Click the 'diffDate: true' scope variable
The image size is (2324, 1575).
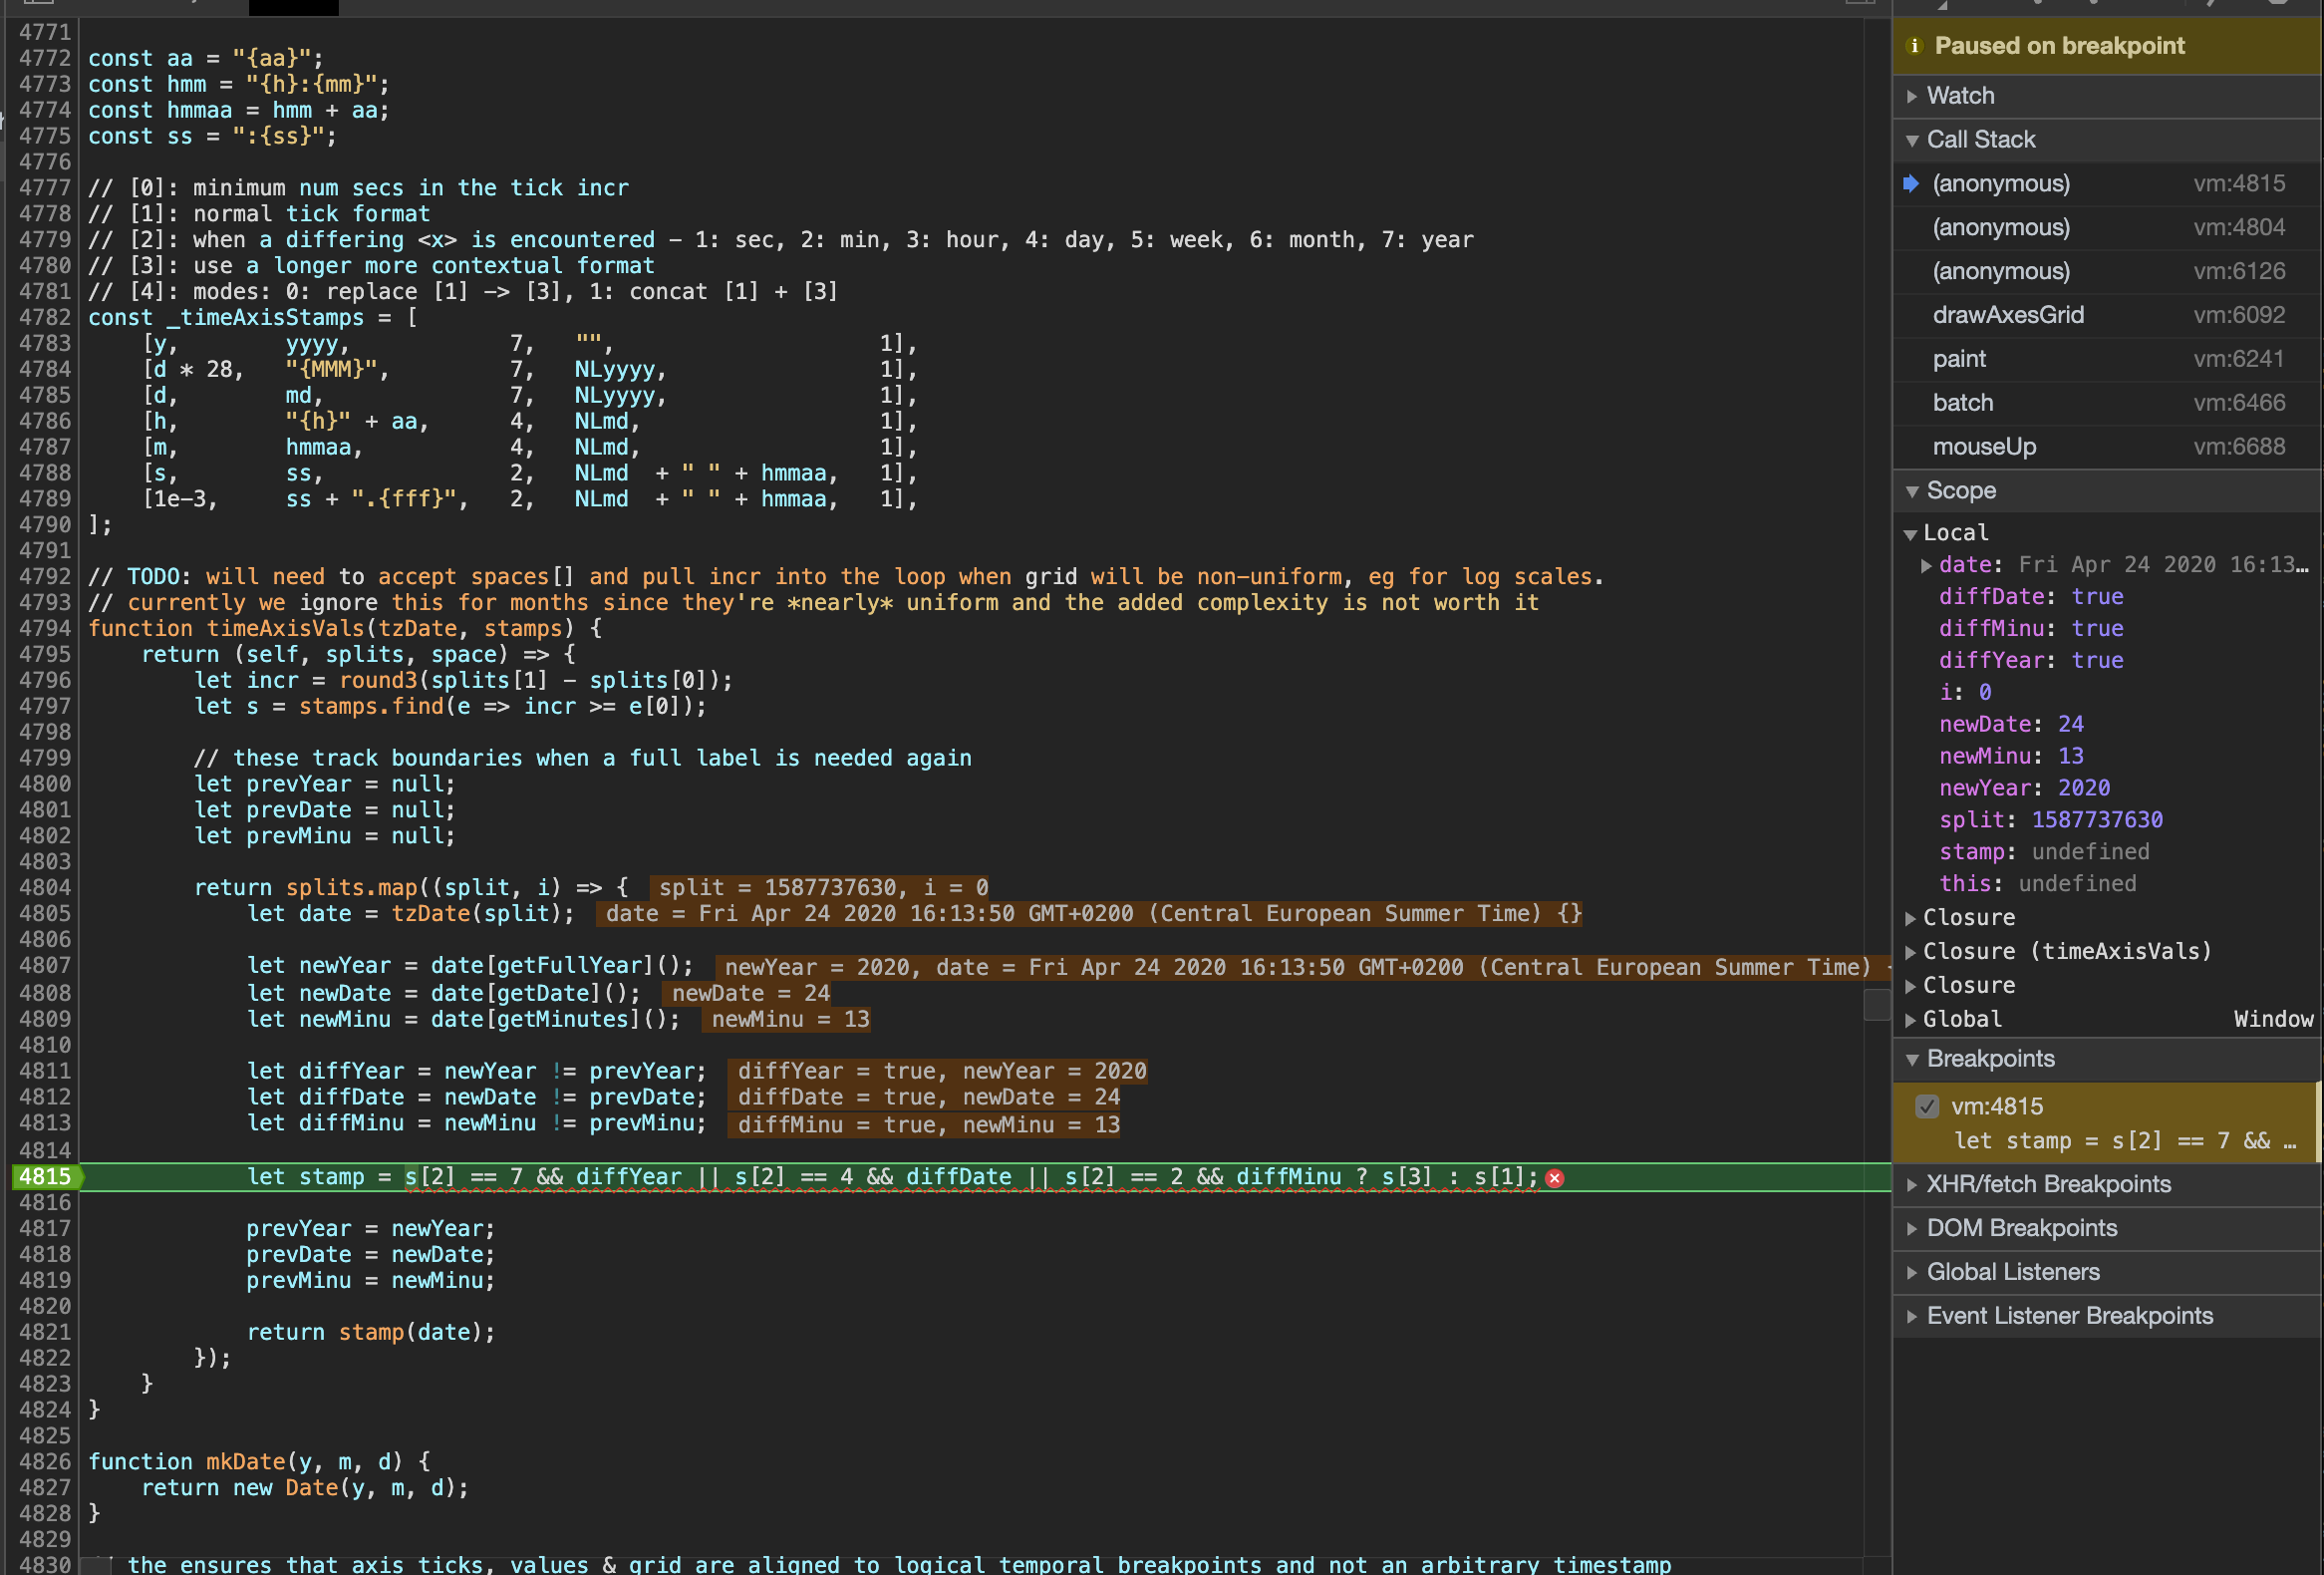[2030, 598]
